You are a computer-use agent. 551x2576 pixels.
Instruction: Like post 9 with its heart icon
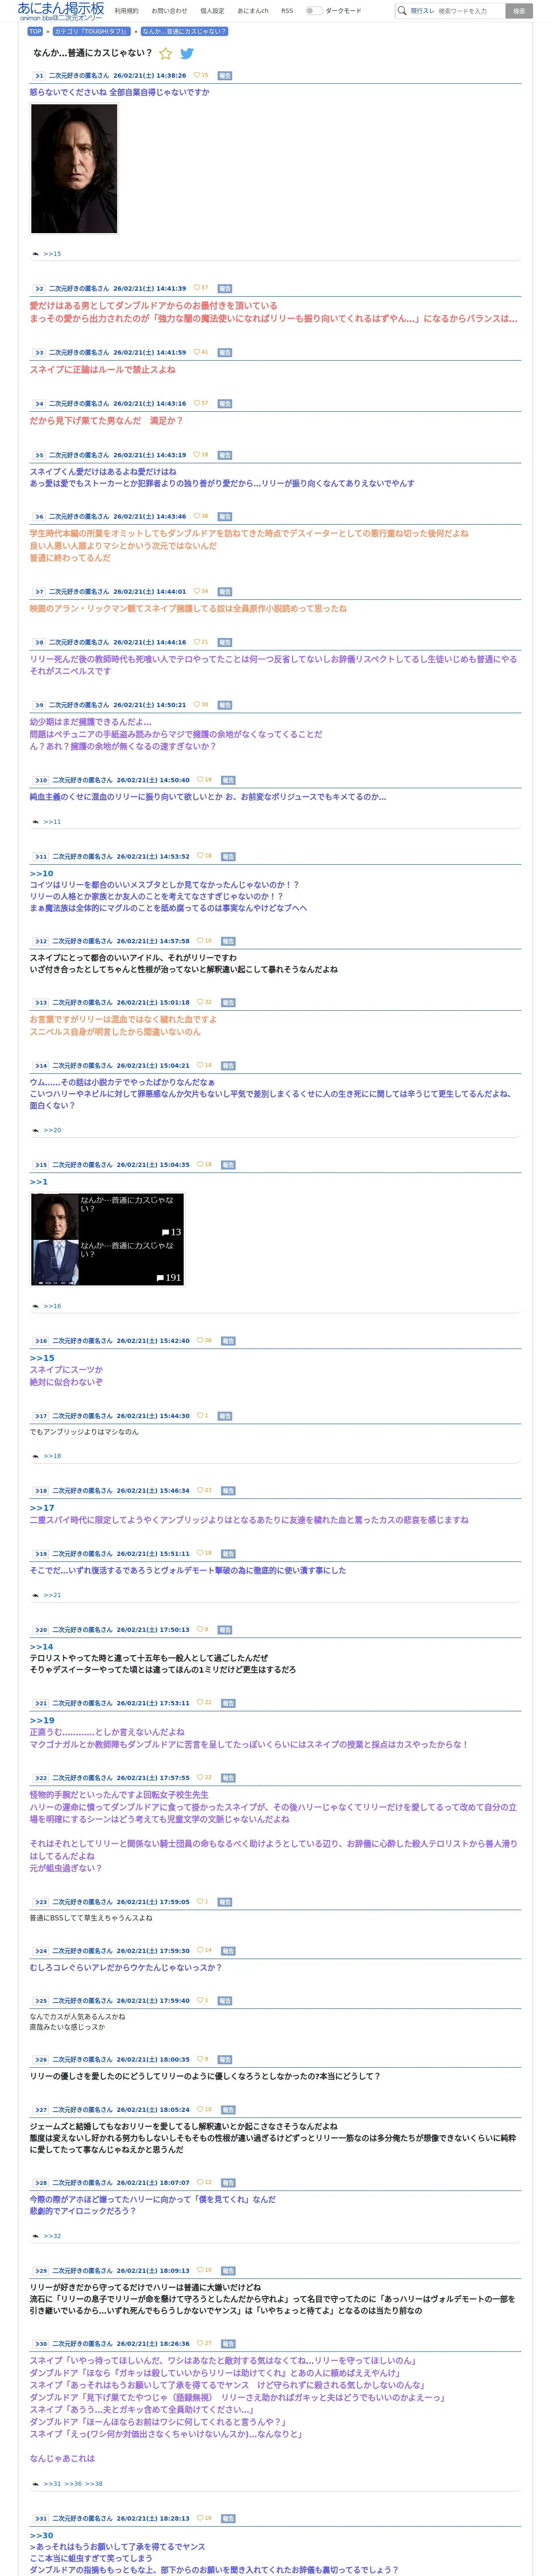[196, 704]
